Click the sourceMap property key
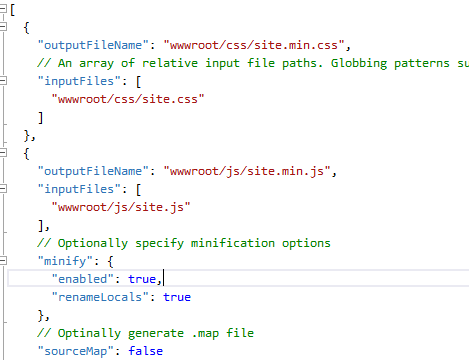Image resolution: width=469 pixels, height=360 pixels. [x=76, y=351]
